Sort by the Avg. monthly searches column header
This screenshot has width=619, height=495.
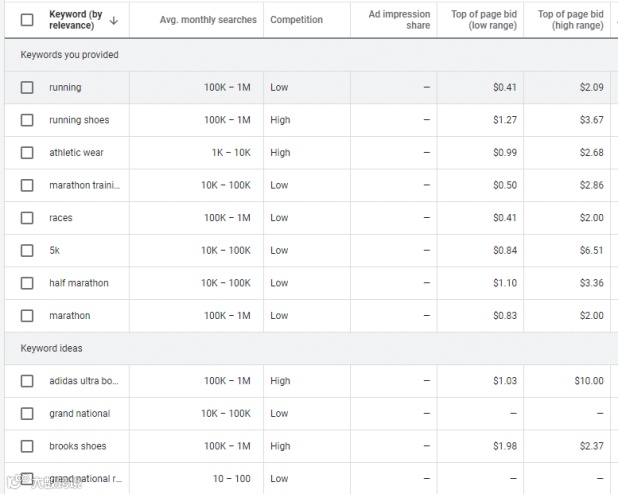(x=208, y=20)
